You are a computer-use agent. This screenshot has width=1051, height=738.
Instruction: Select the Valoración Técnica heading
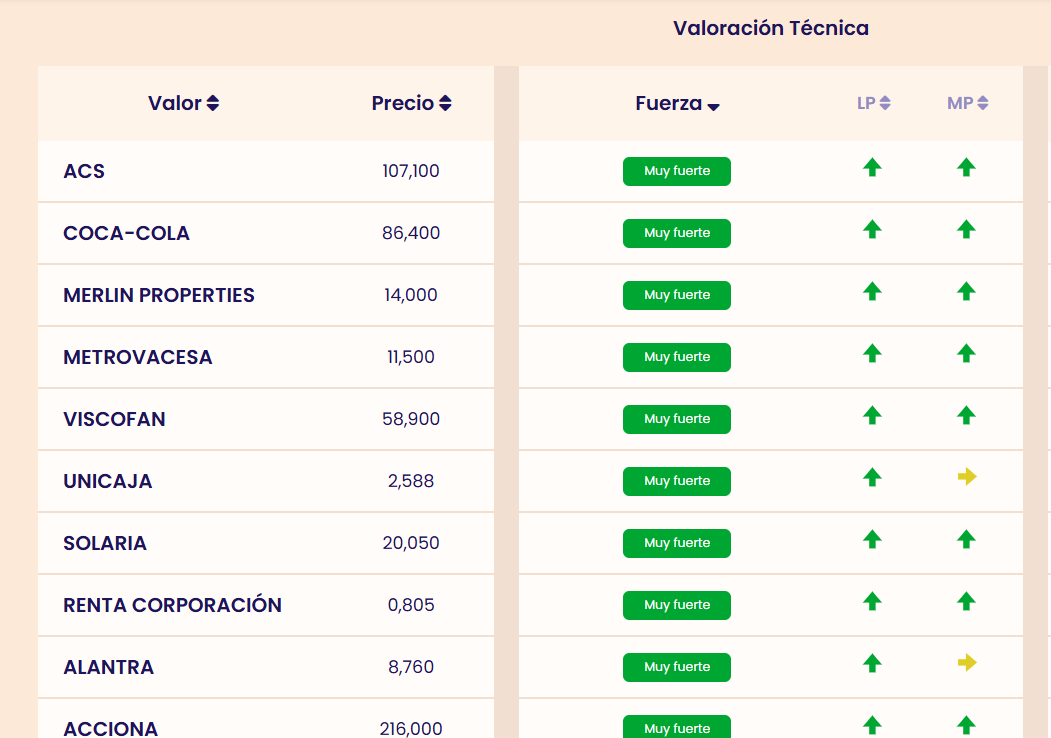[x=771, y=28]
